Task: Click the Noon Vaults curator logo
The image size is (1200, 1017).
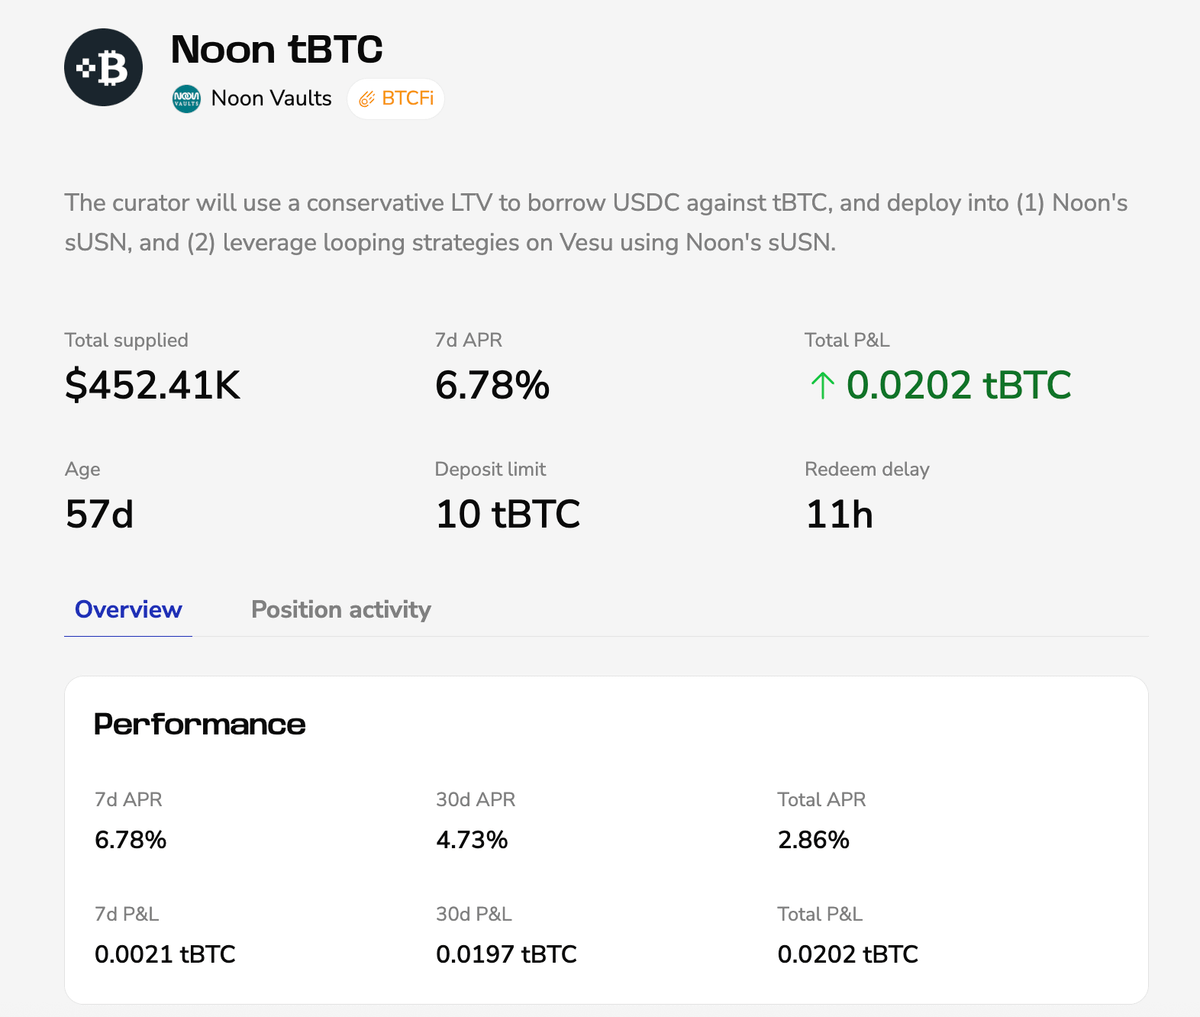Action: point(186,98)
